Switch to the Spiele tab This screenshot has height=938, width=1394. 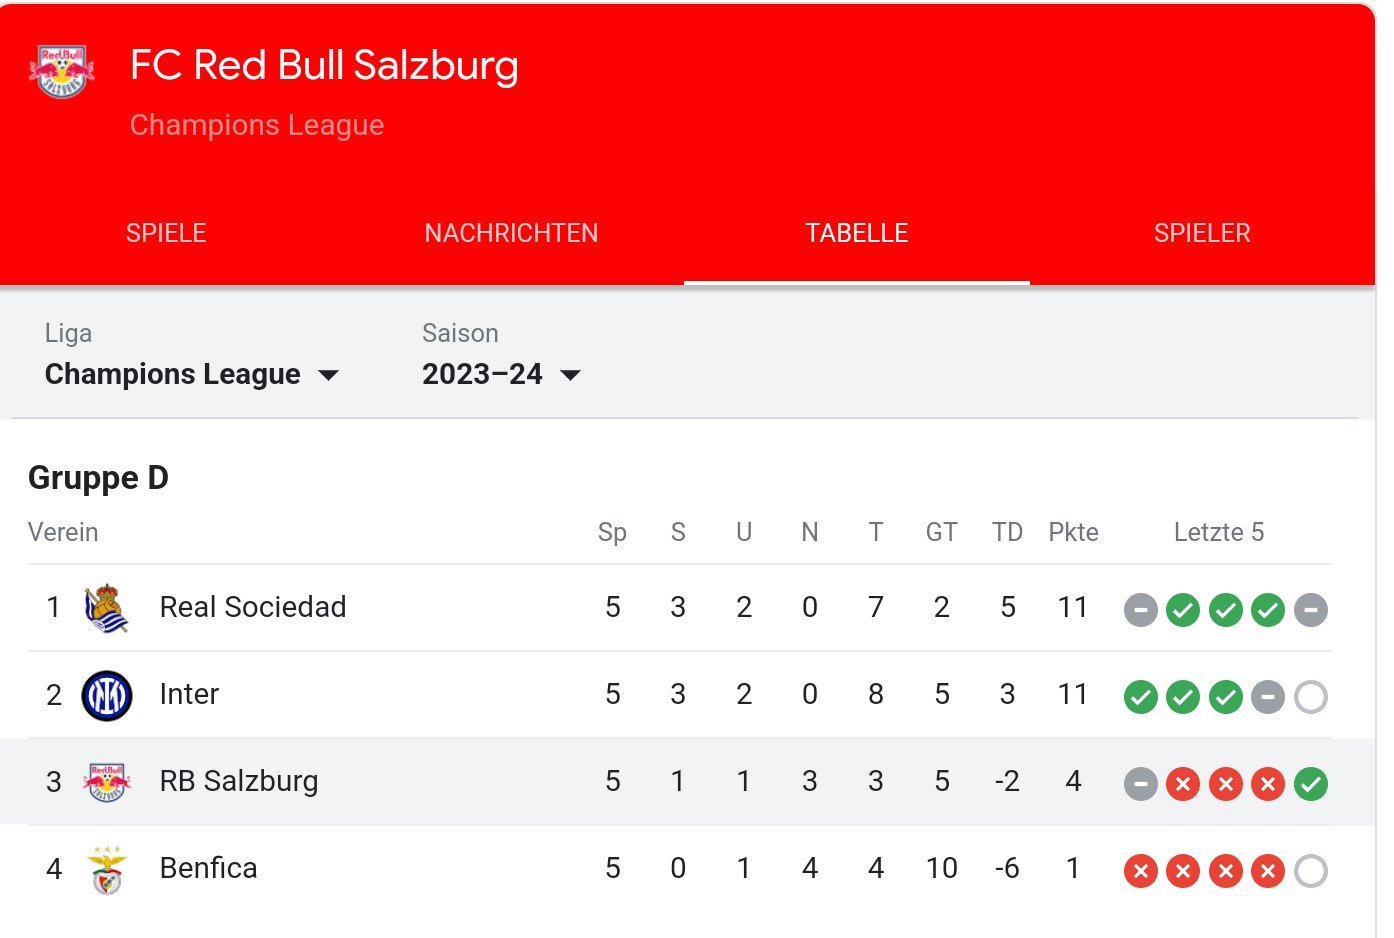coord(166,233)
